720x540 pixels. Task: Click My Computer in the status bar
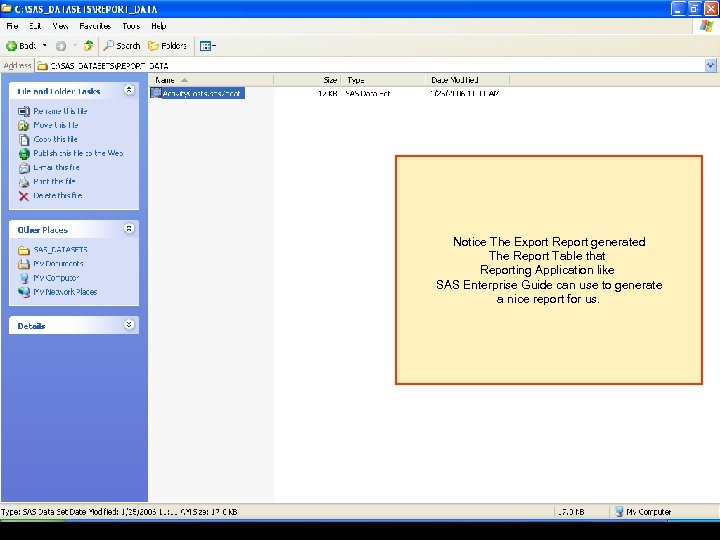pos(643,512)
